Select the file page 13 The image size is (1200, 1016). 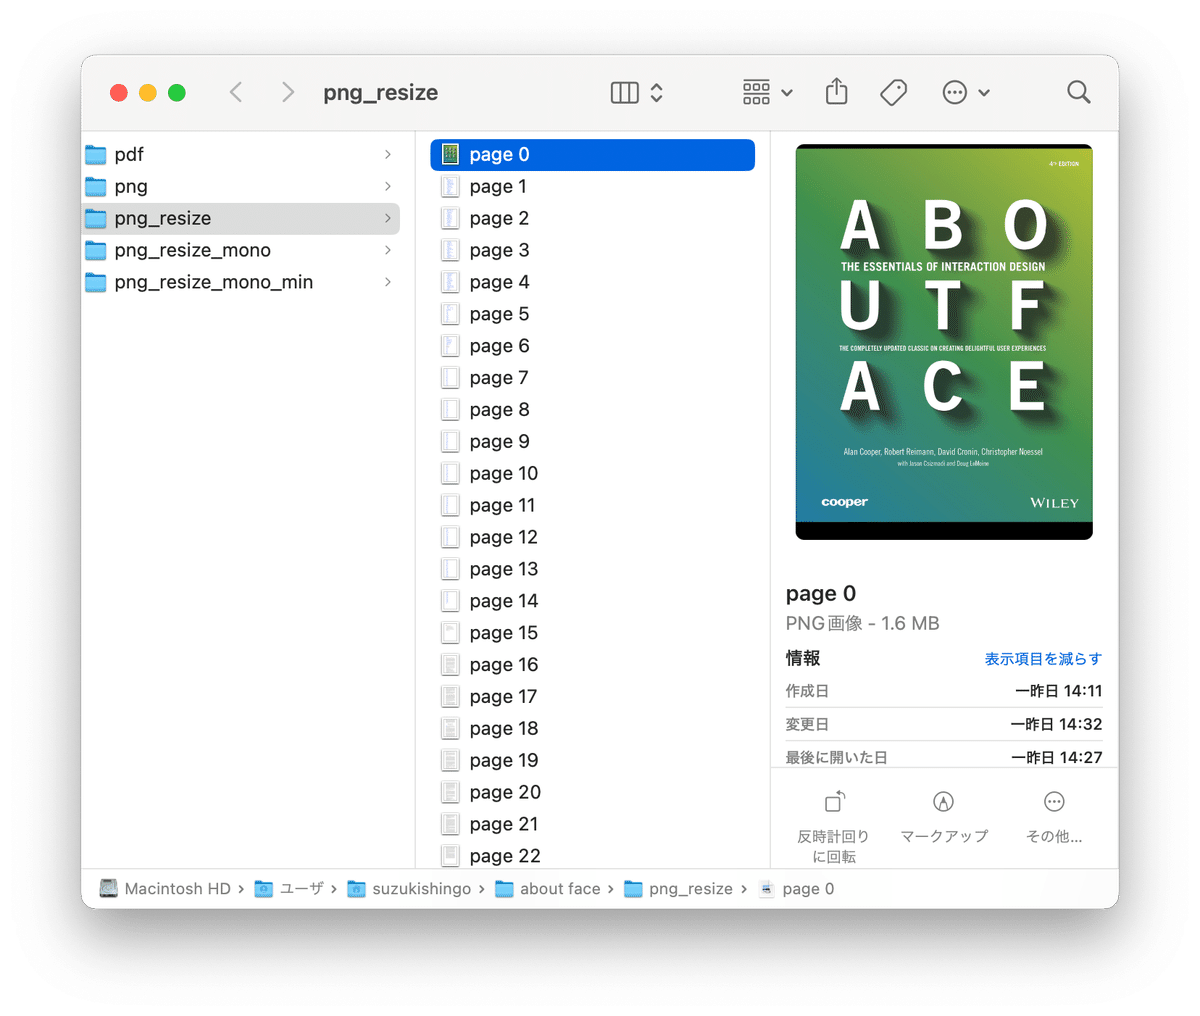[592, 569]
